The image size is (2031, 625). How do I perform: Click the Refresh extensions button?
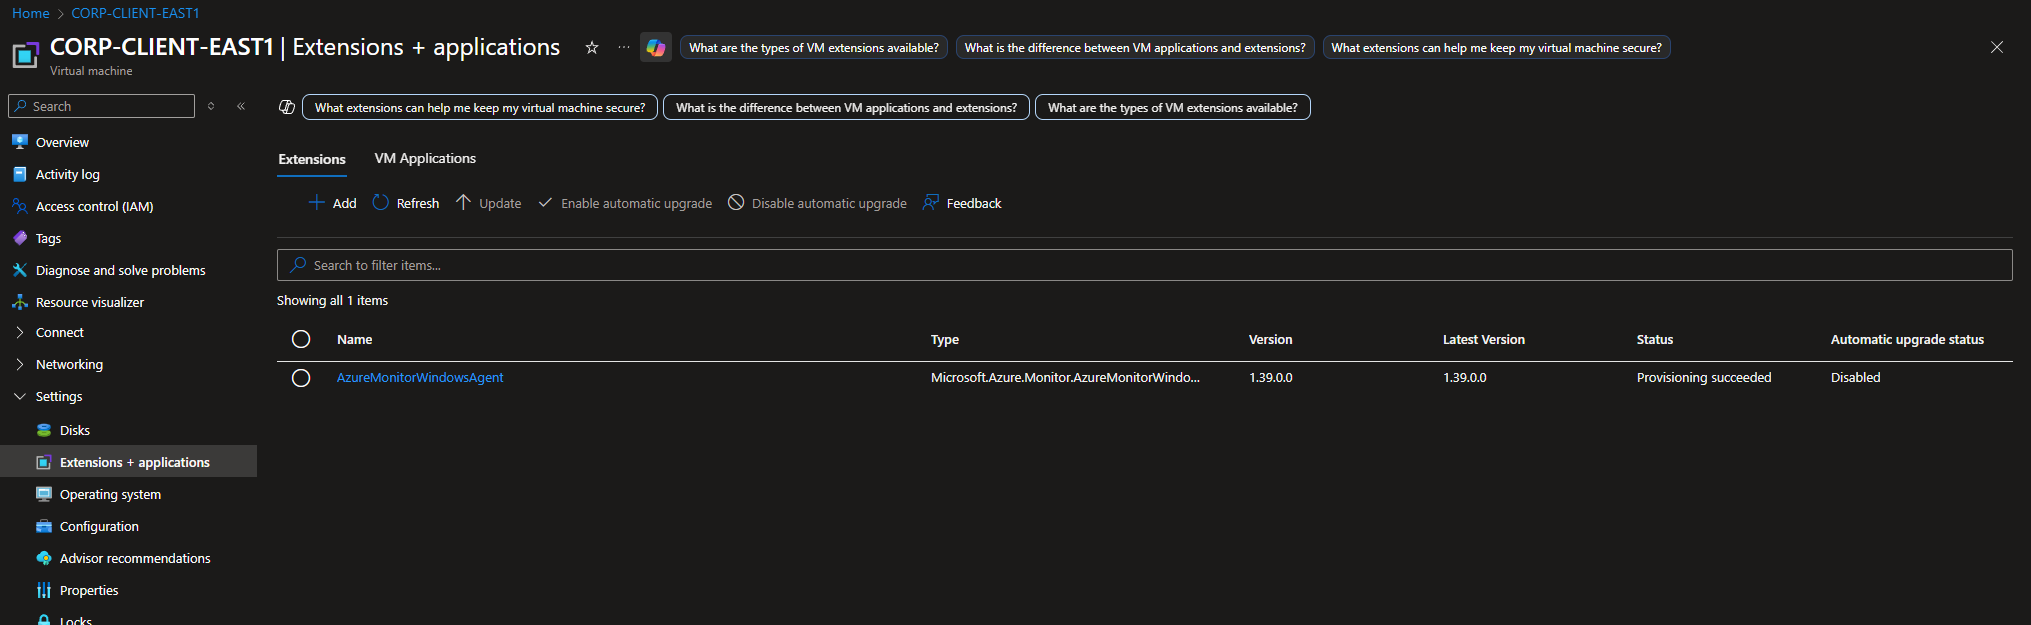pyautogui.click(x=406, y=203)
